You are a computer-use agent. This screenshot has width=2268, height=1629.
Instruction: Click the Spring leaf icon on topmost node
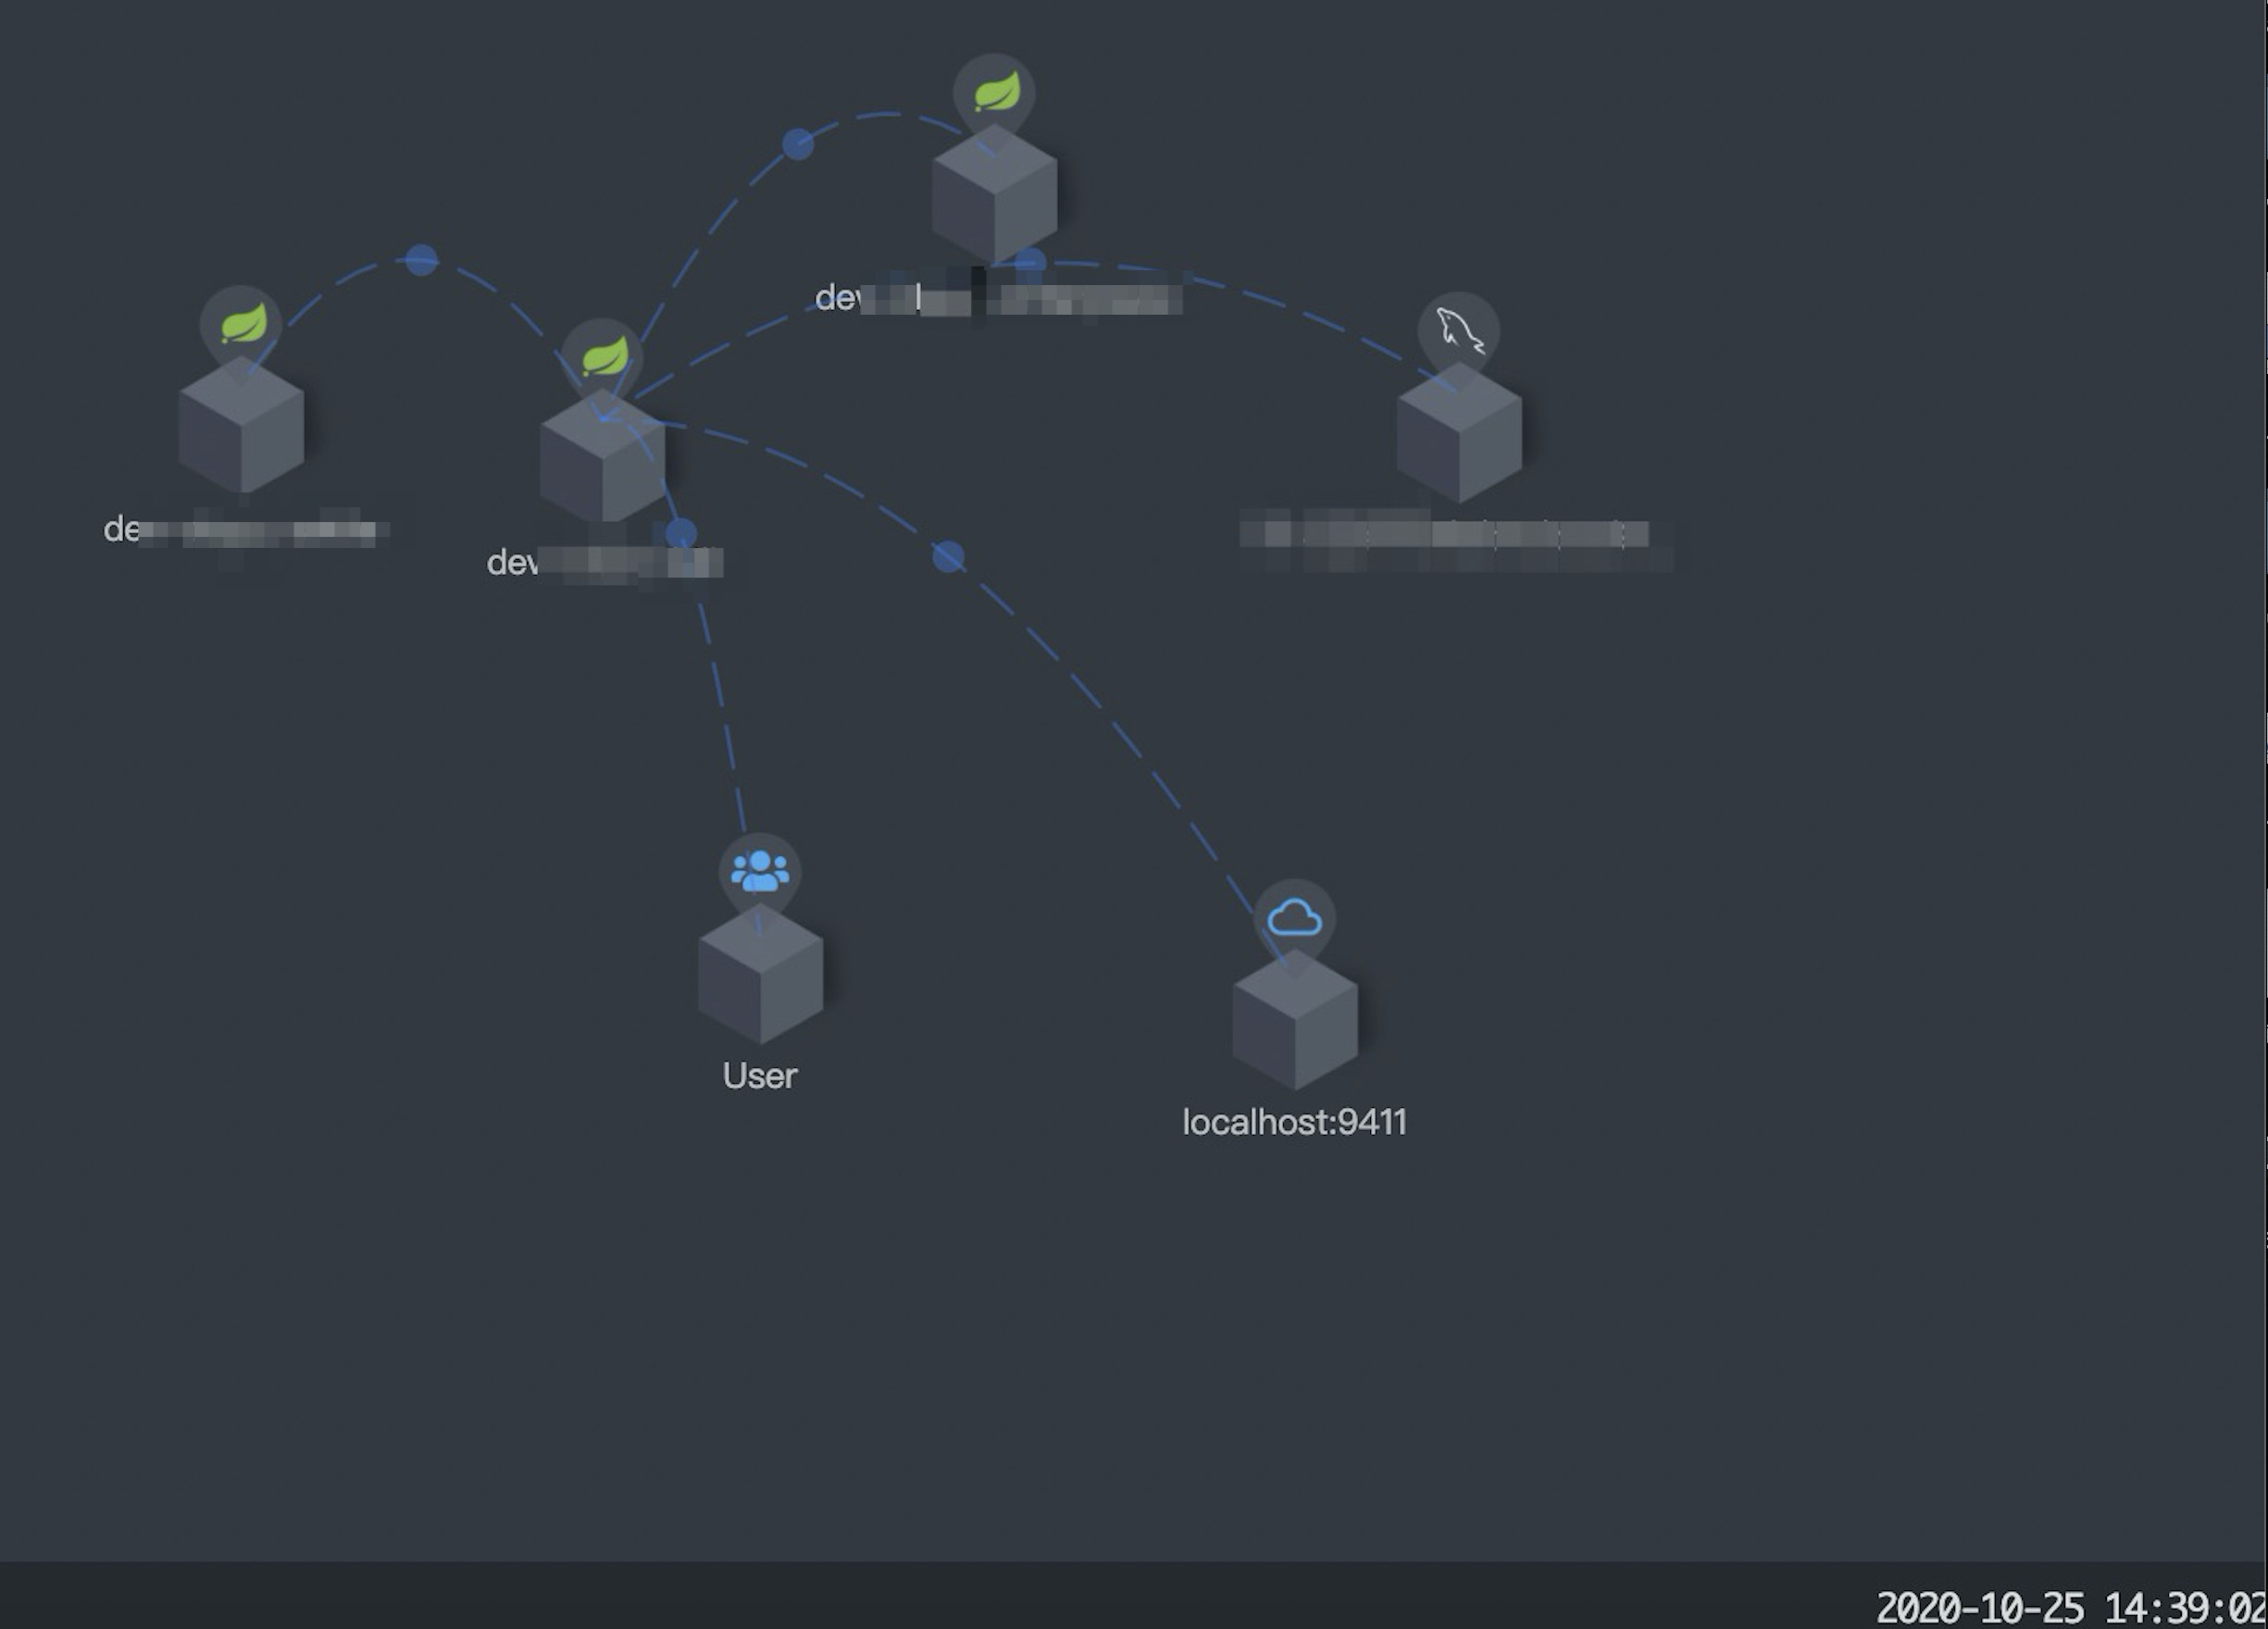[x=996, y=93]
